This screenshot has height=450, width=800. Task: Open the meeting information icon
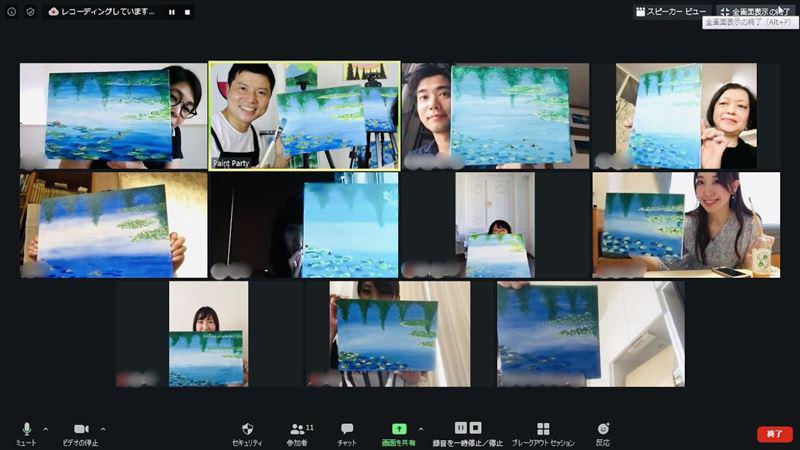coord(12,12)
